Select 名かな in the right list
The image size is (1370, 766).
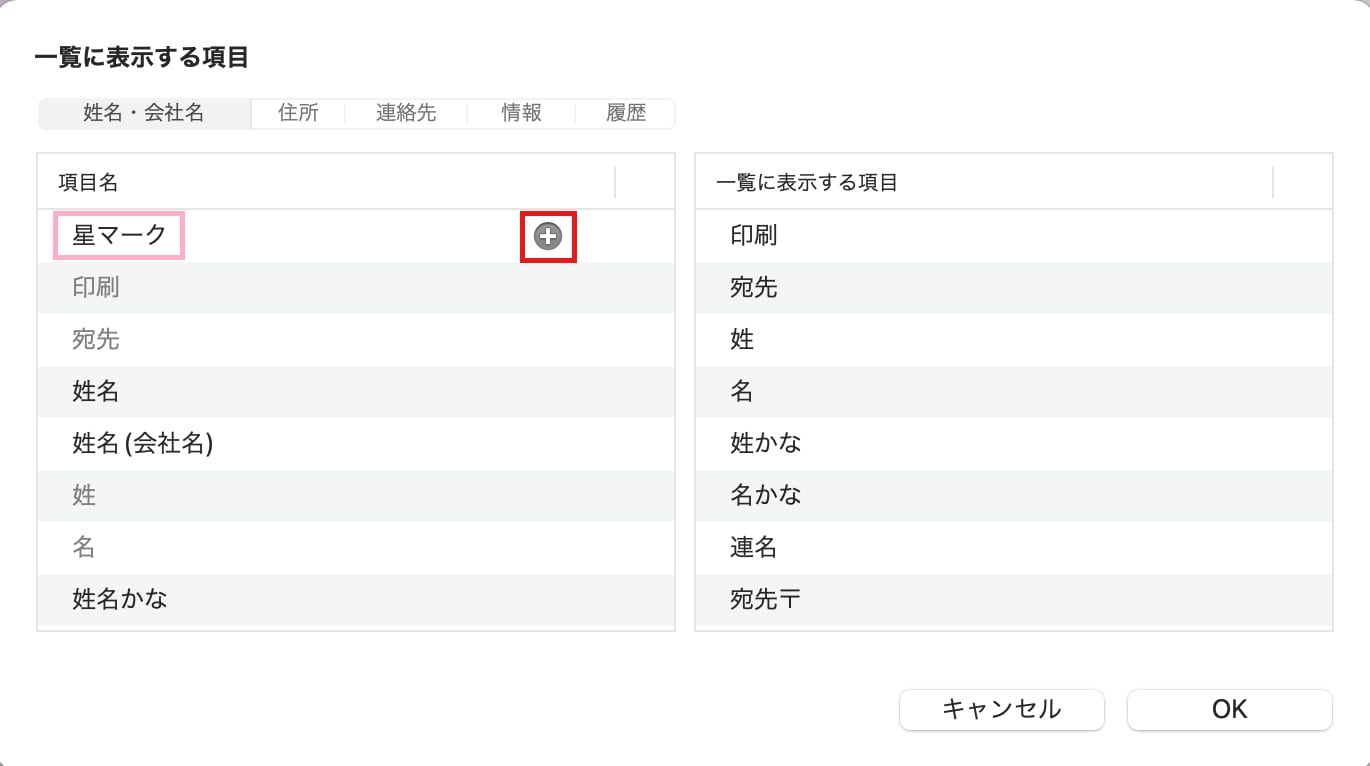[x=1014, y=496]
